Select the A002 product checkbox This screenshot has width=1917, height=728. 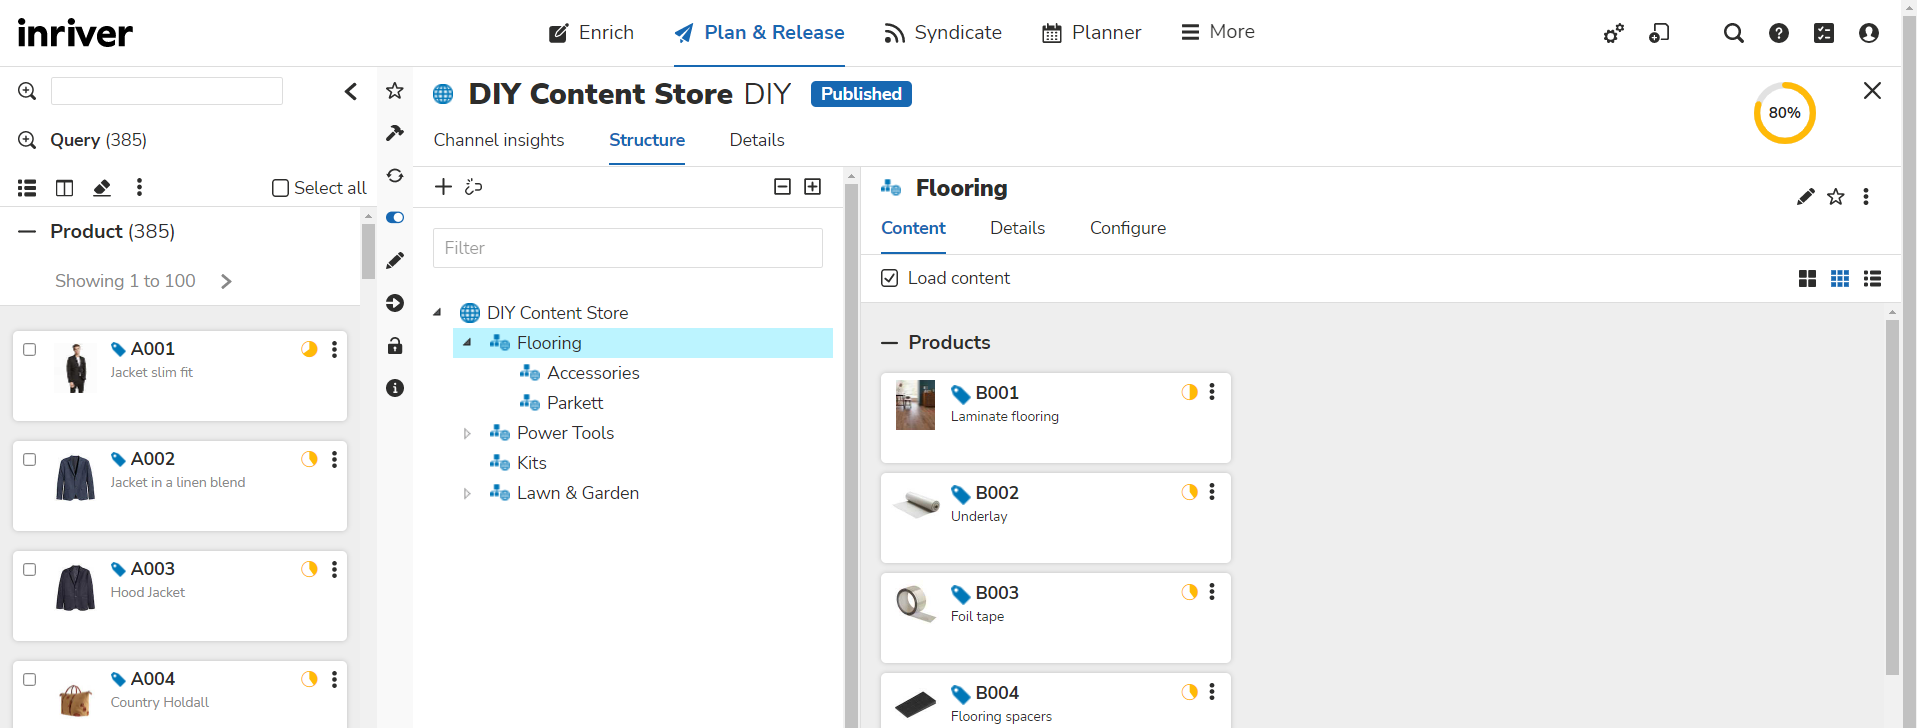pos(30,460)
